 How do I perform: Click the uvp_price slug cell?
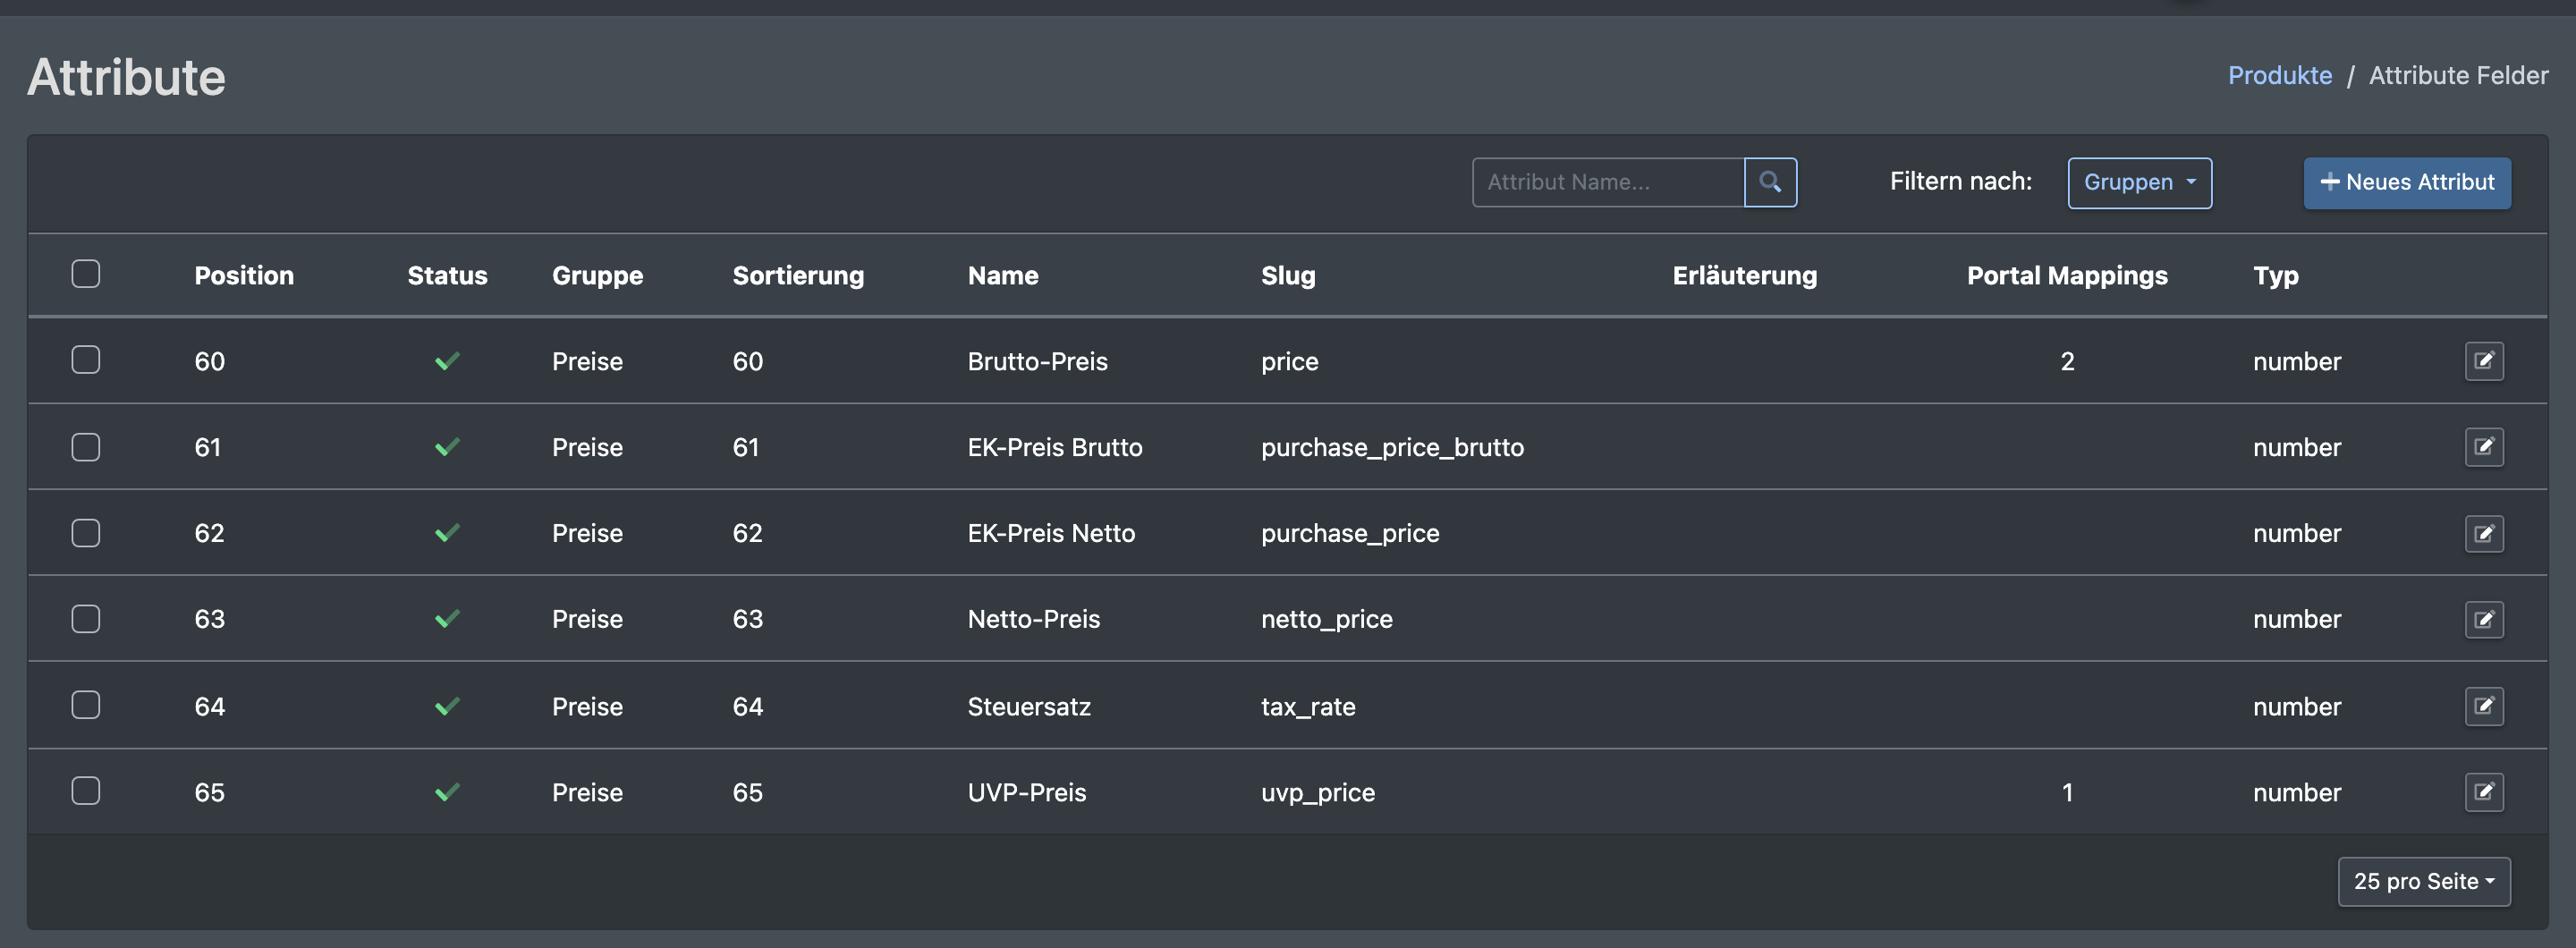(x=1318, y=792)
